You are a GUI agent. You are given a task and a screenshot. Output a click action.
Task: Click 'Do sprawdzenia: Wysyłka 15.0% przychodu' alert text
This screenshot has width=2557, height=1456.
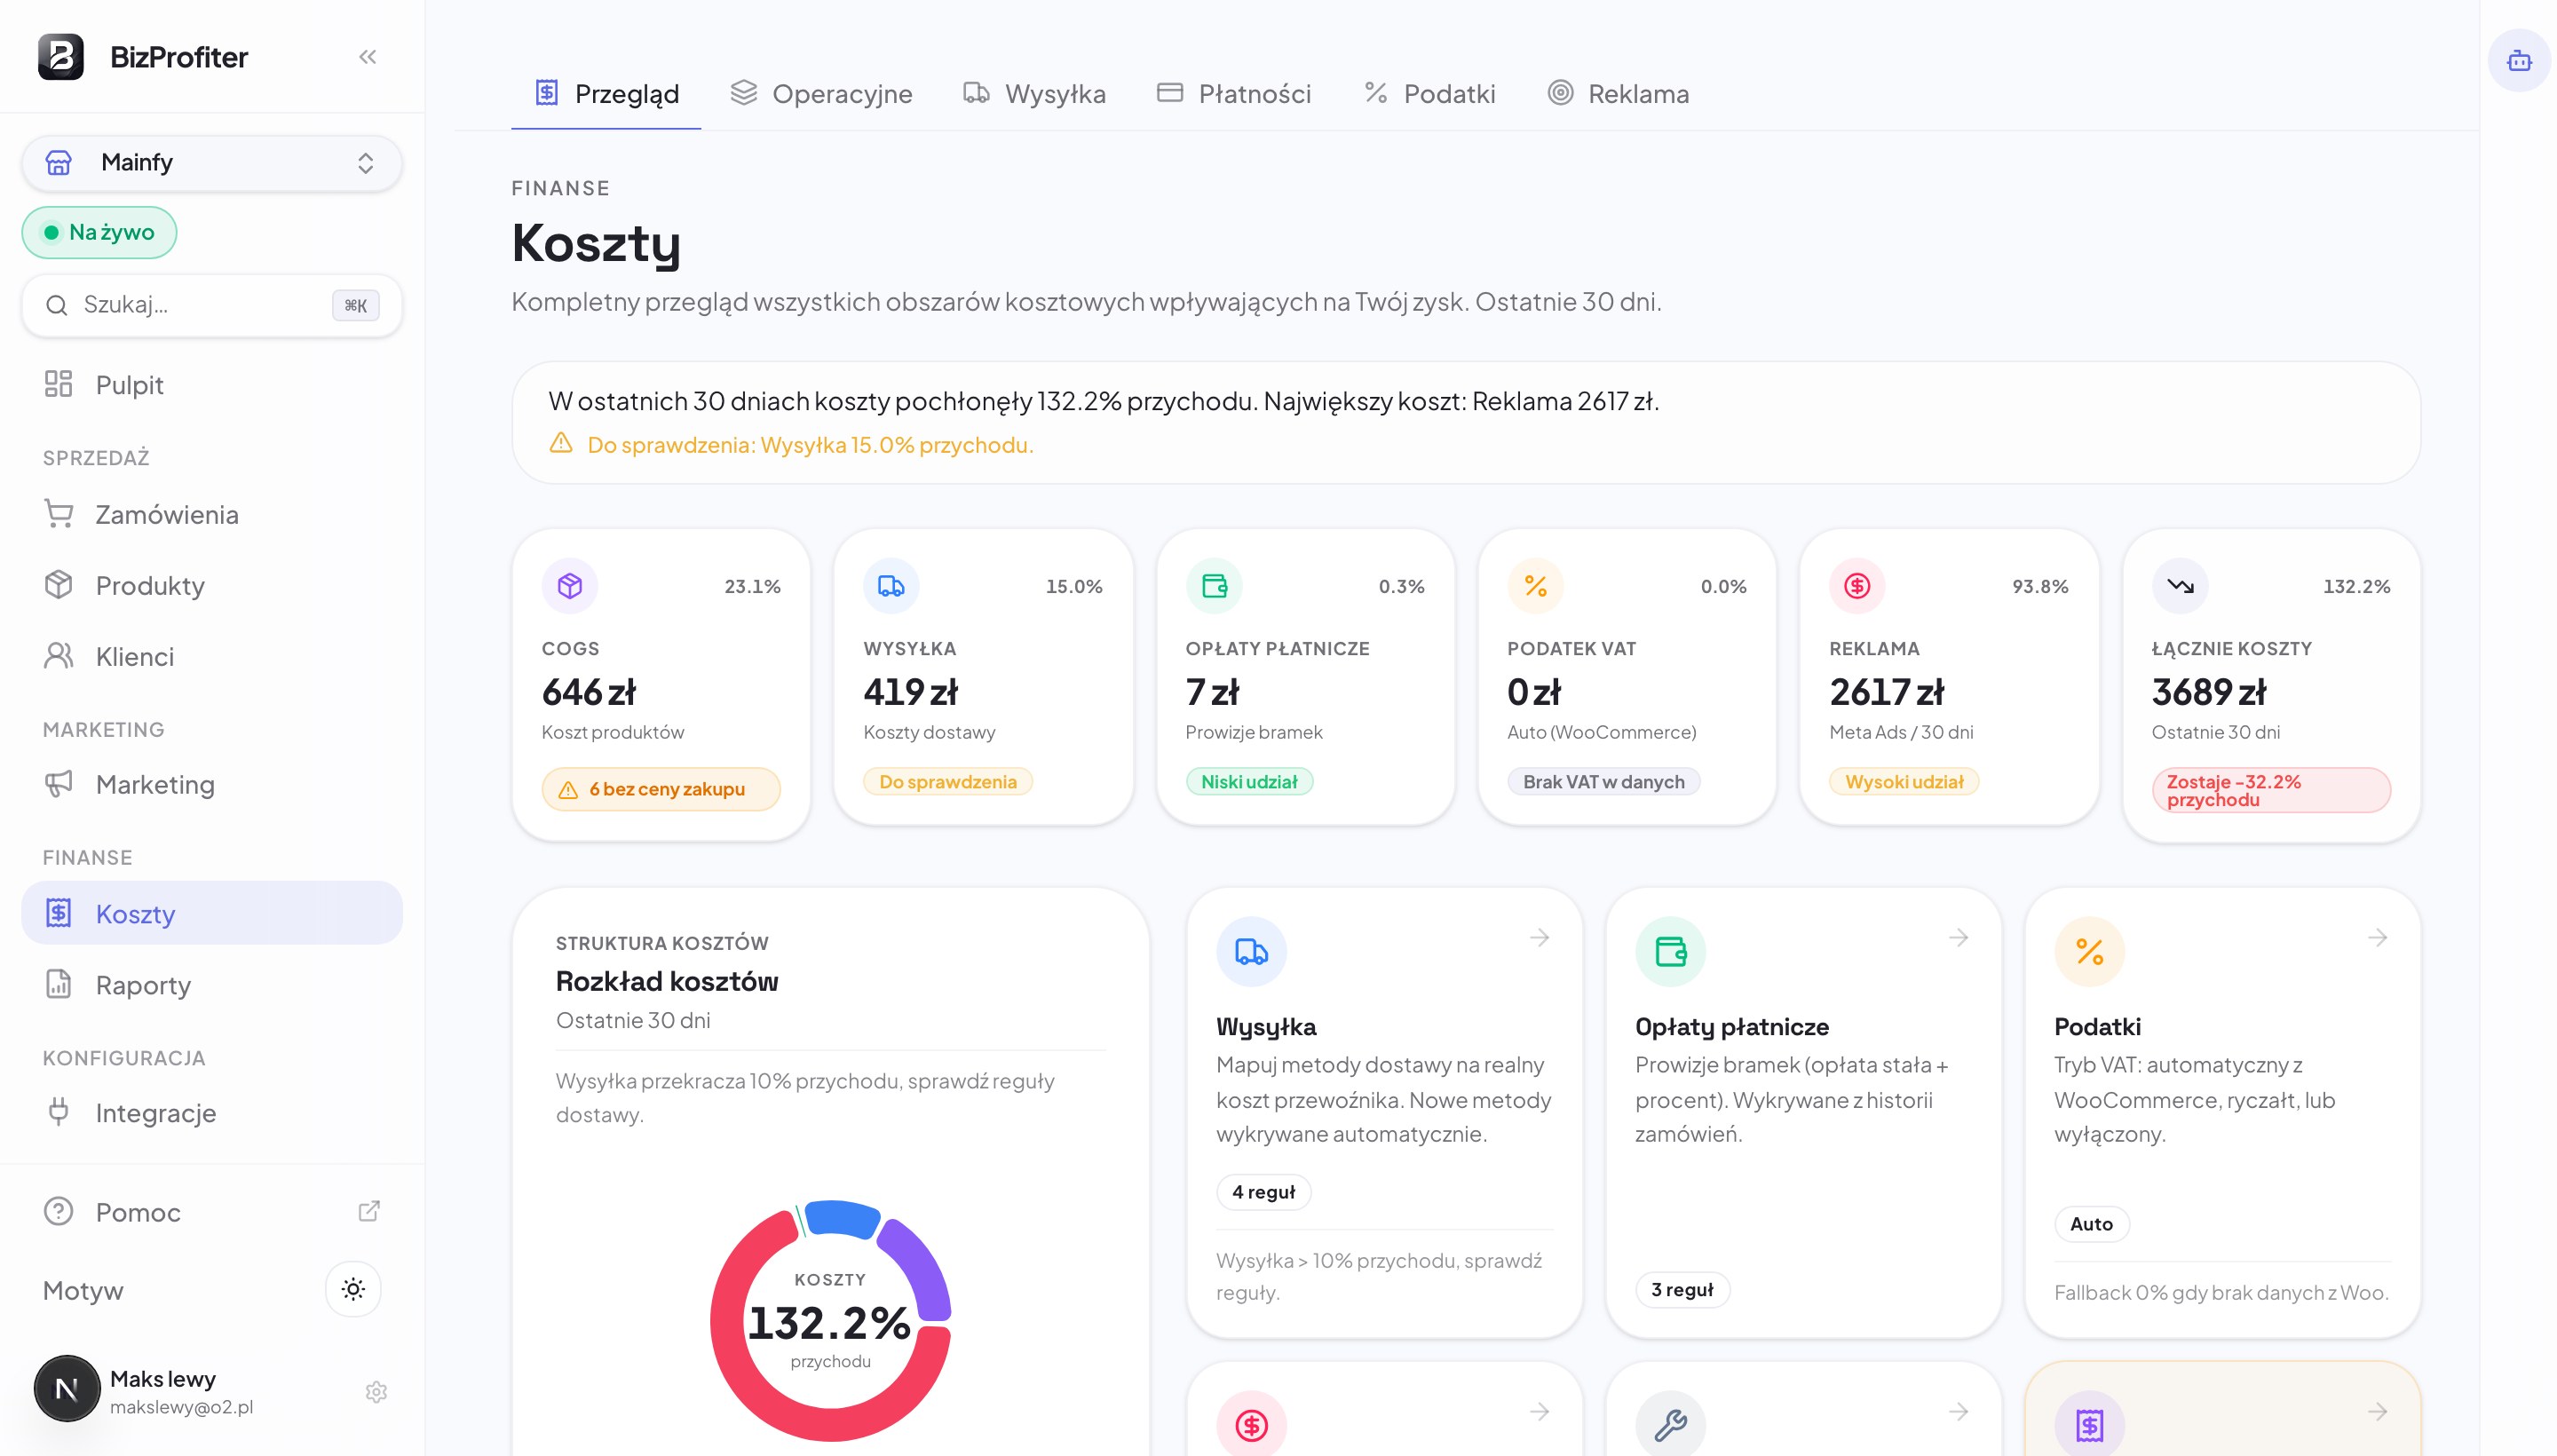coord(810,445)
